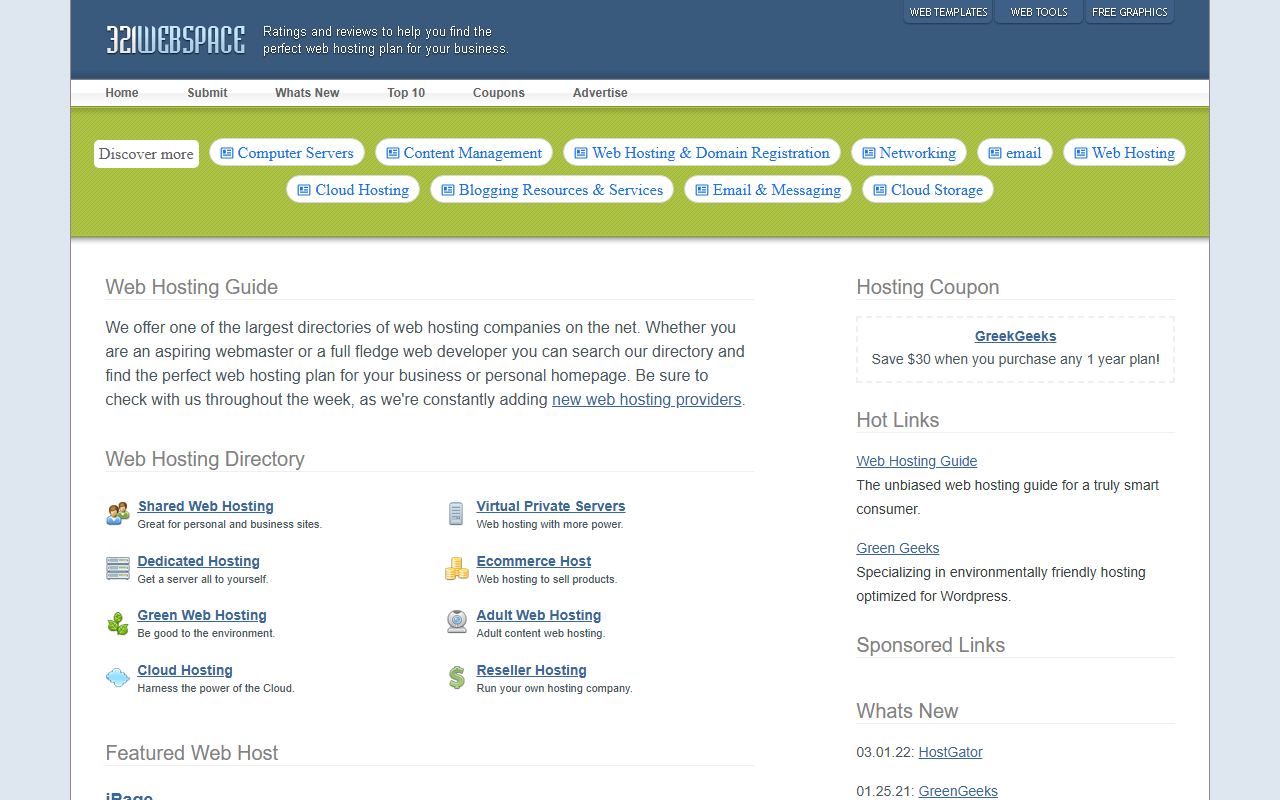This screenshot has width=1280, height=800.
Task: Open the Web Tools top tab
Action: tap(1038, 12)
